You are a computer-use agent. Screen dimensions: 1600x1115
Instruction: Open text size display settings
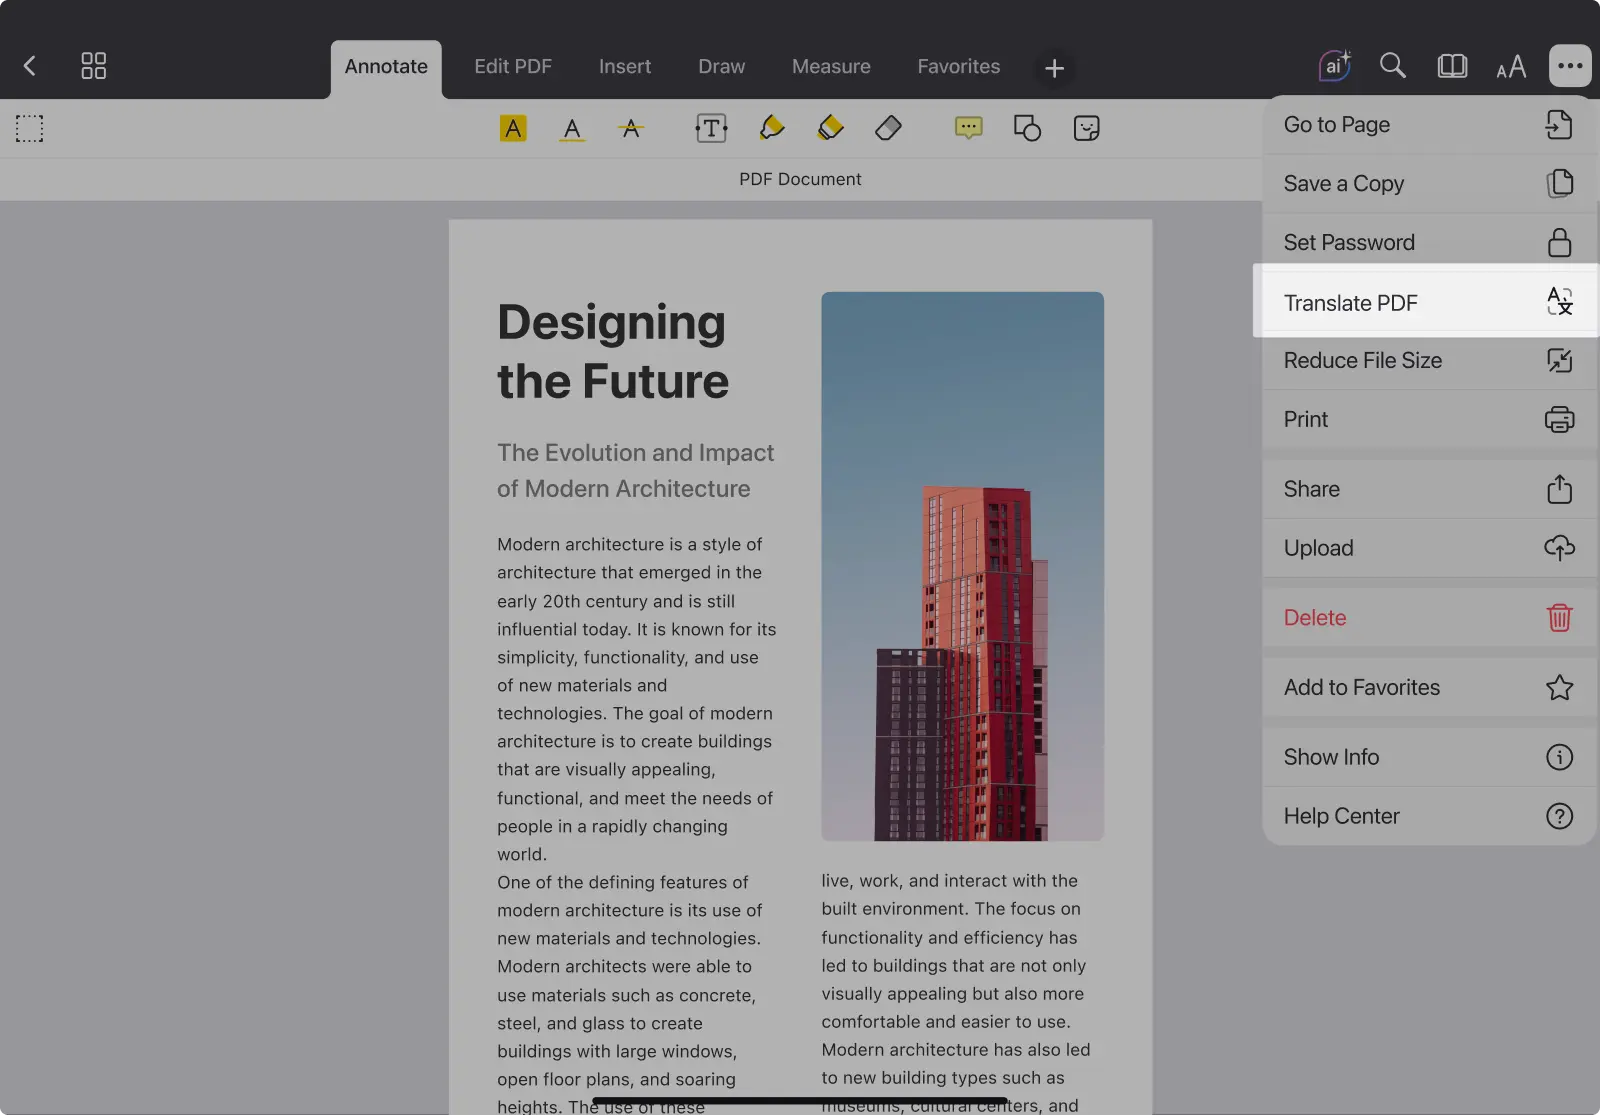click(x=1510, y=66)
